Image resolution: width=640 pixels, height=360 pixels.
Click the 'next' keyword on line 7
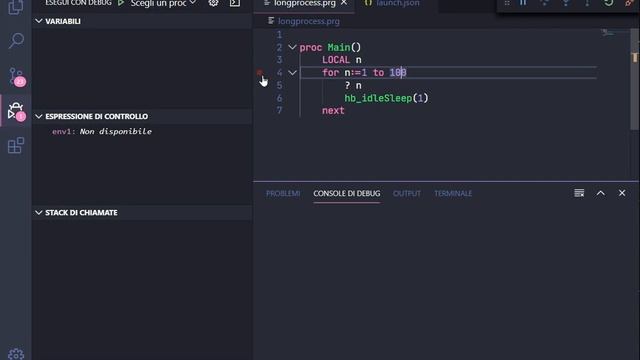pos(333,111)
